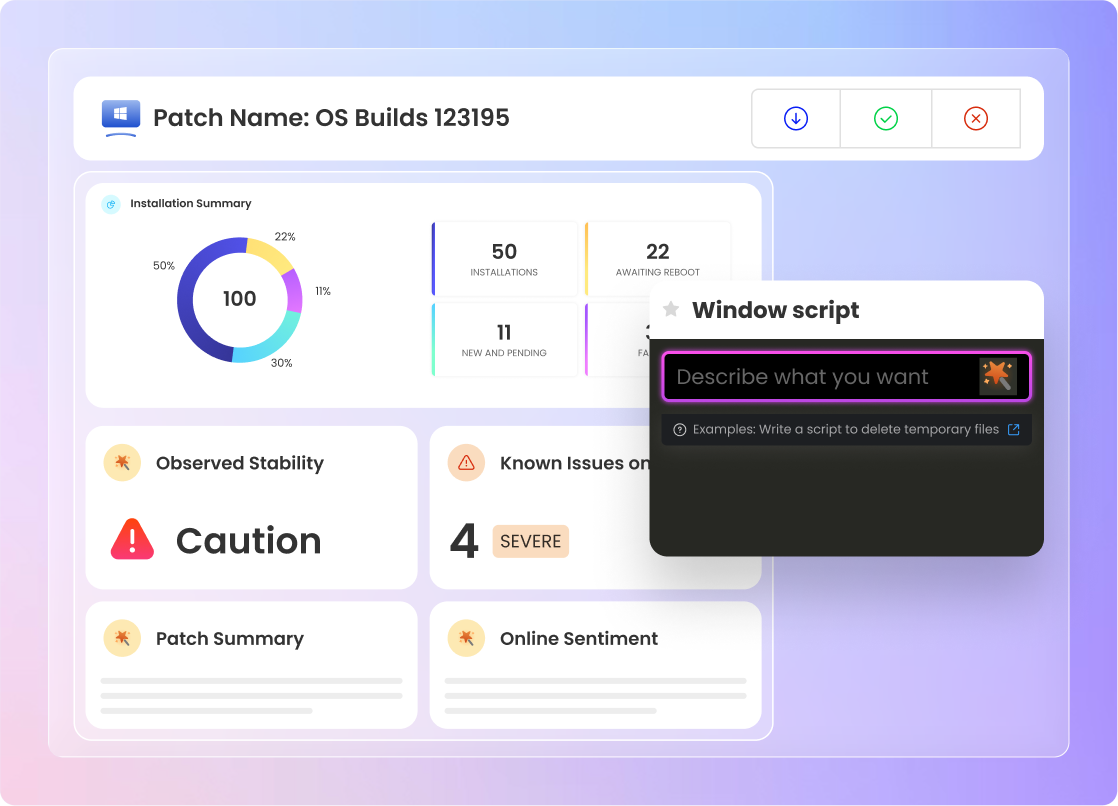Click the magic wand generate icon

[x=998, y=377]
